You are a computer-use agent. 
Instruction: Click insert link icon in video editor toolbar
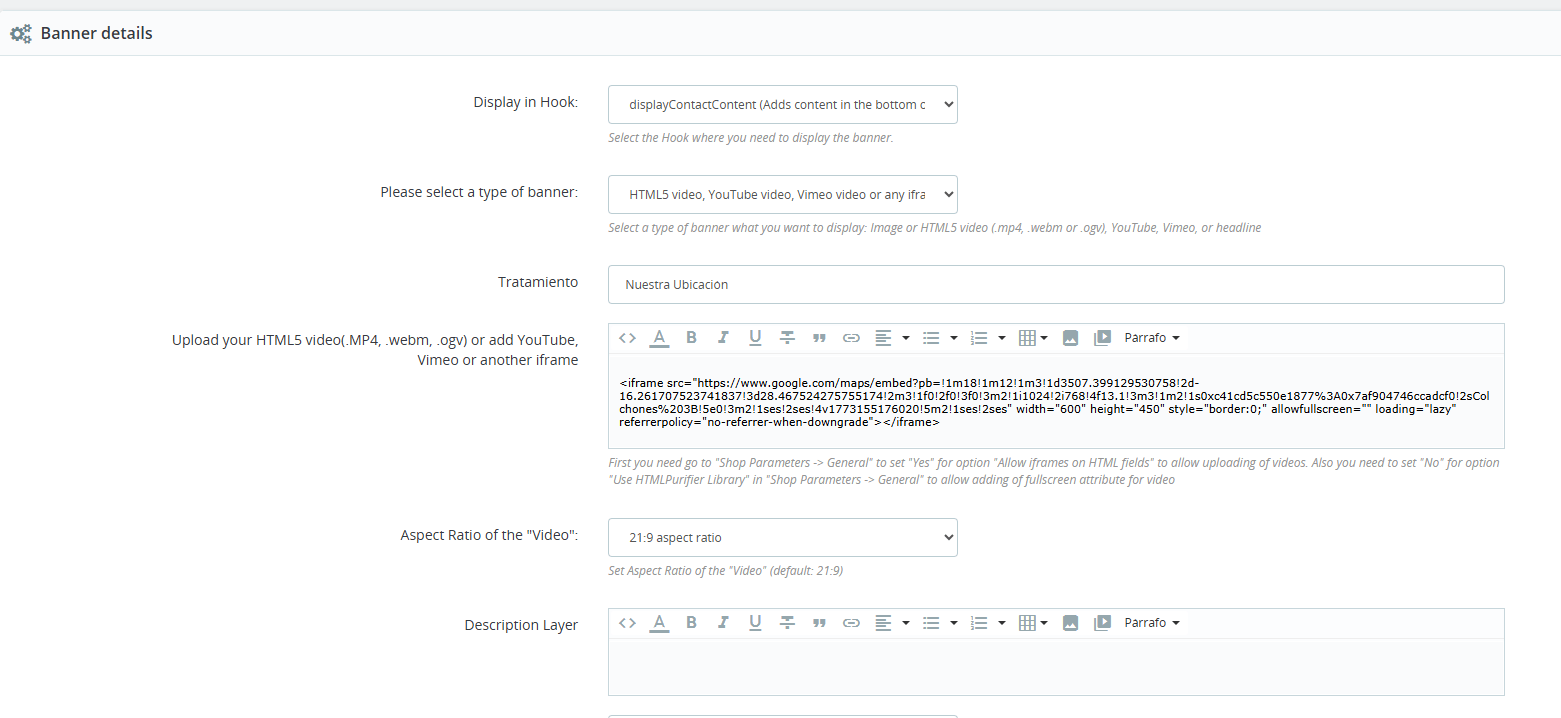[851, 338]
